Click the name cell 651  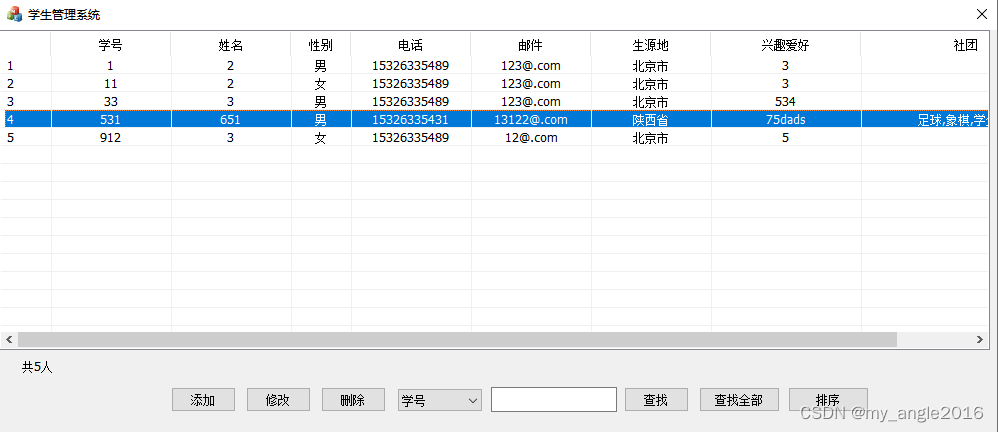pos(230,120)
